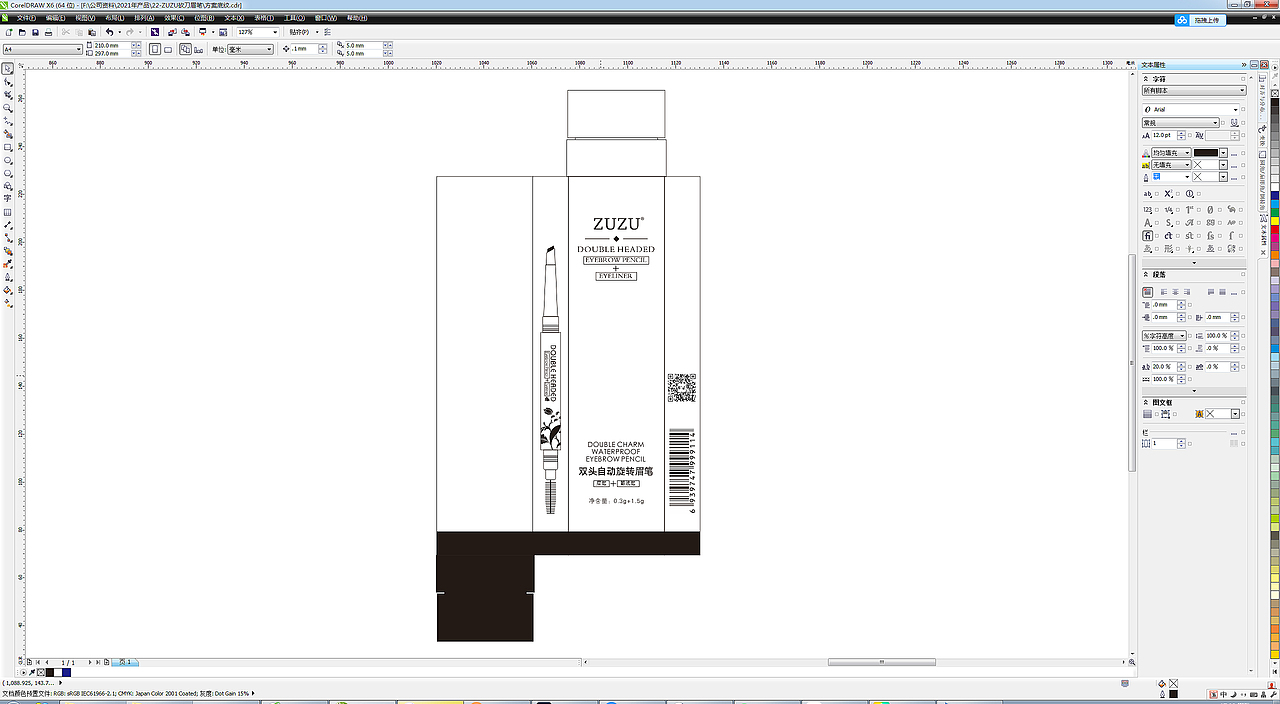Select the Smart Fill tool
The image size is (1280, 704).
8,133
